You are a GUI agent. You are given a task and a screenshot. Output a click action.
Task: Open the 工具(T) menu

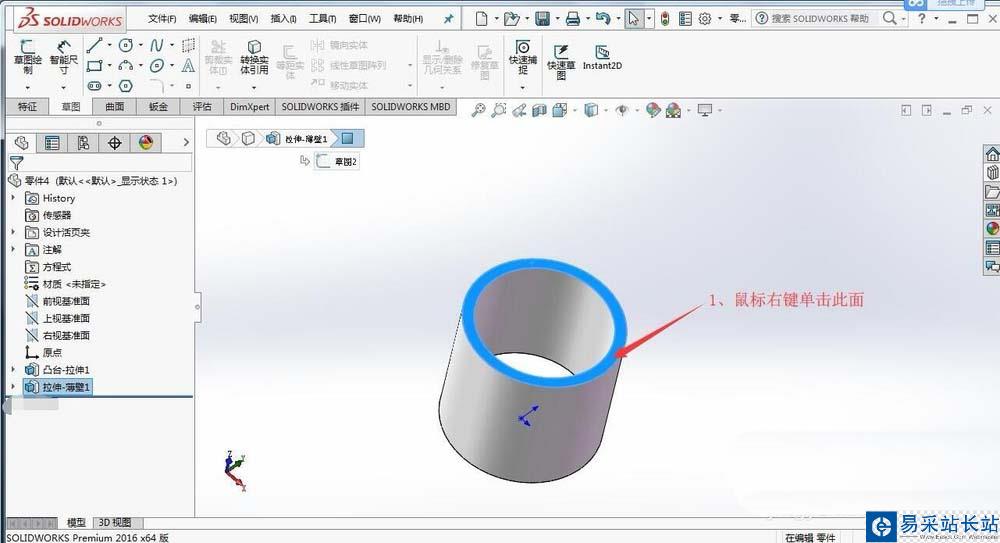click(323, 19)
